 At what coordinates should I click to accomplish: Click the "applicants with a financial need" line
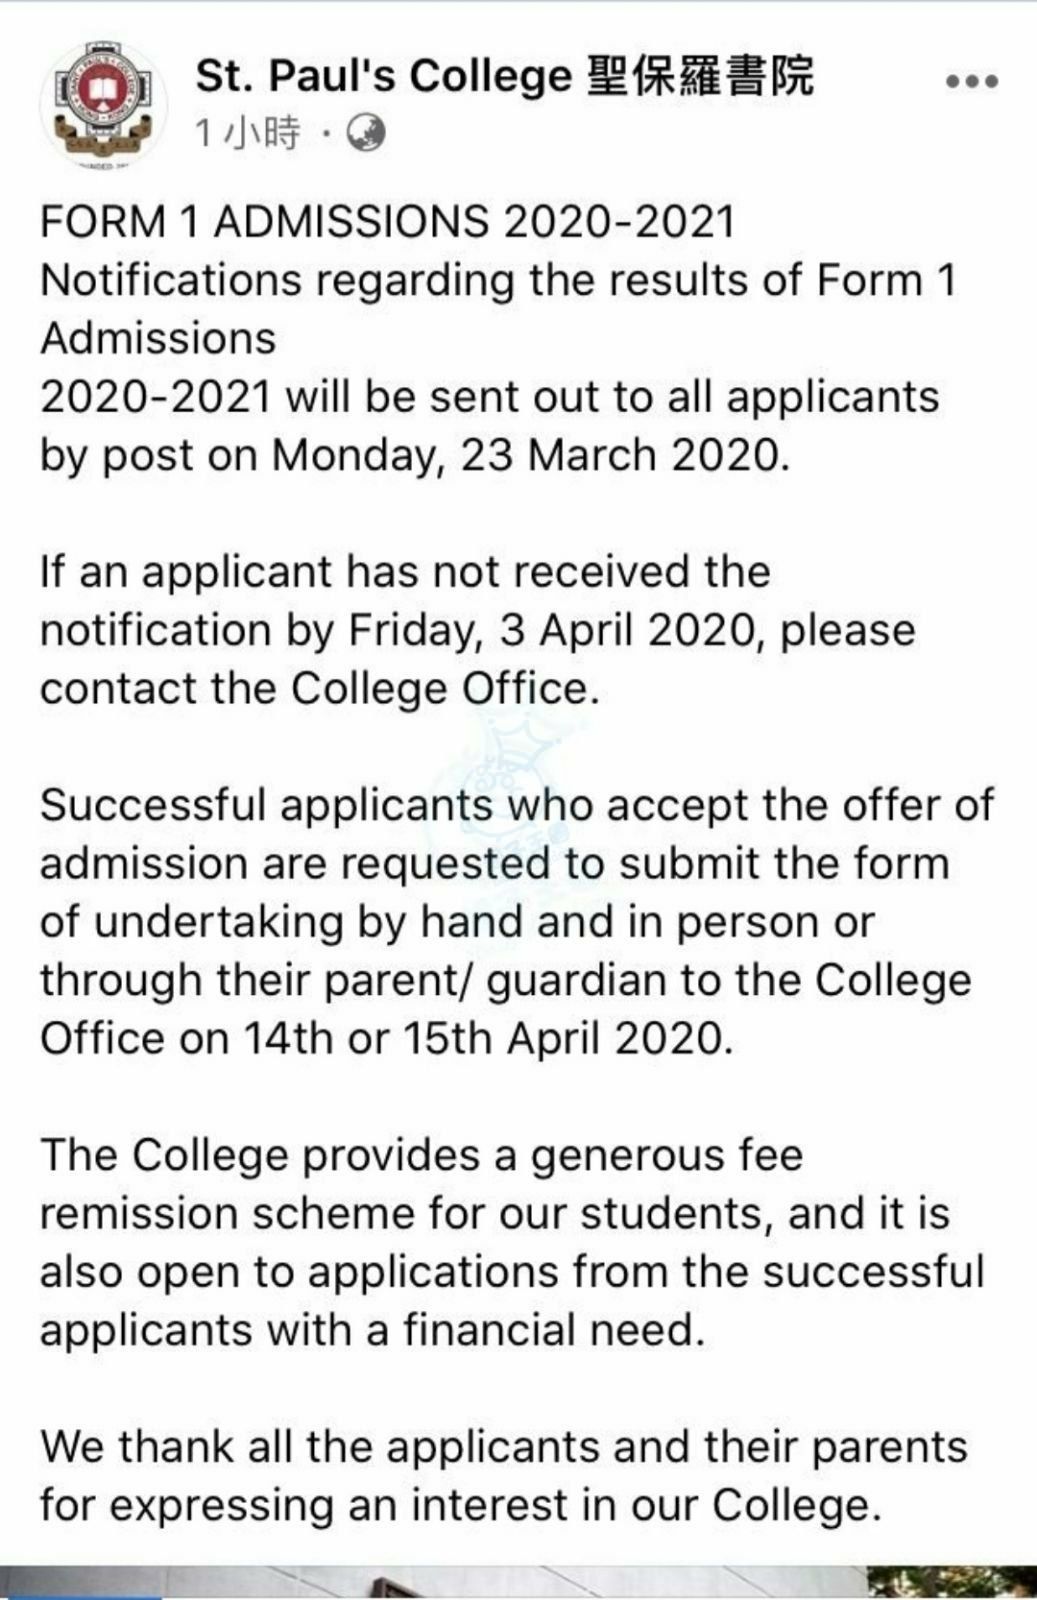[372, 1331]
